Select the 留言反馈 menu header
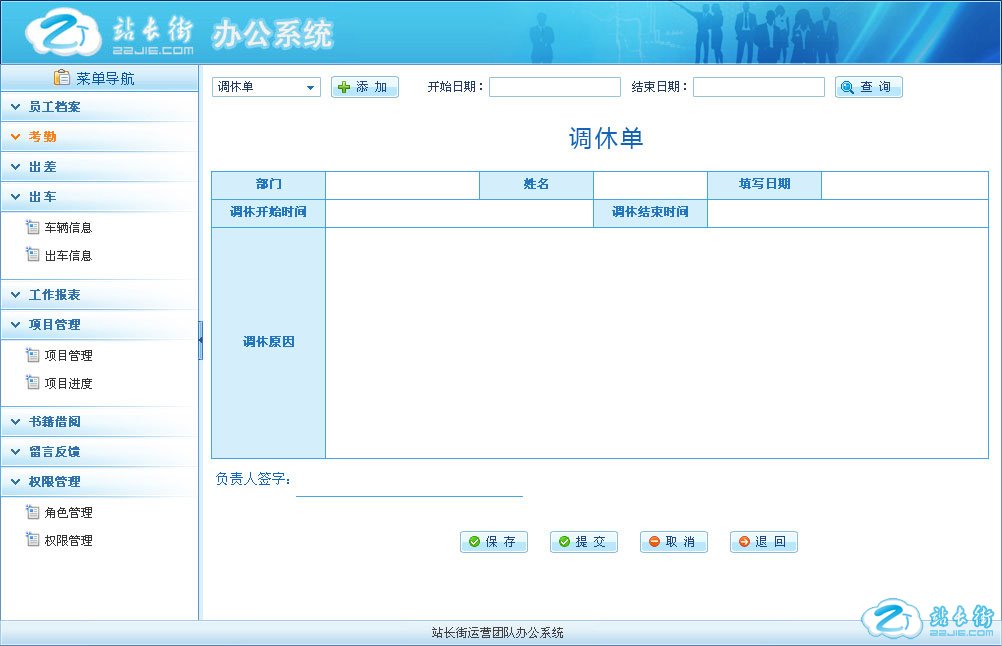The height and width of the screenshot is (646, 1002). click(x=54, y=452)
